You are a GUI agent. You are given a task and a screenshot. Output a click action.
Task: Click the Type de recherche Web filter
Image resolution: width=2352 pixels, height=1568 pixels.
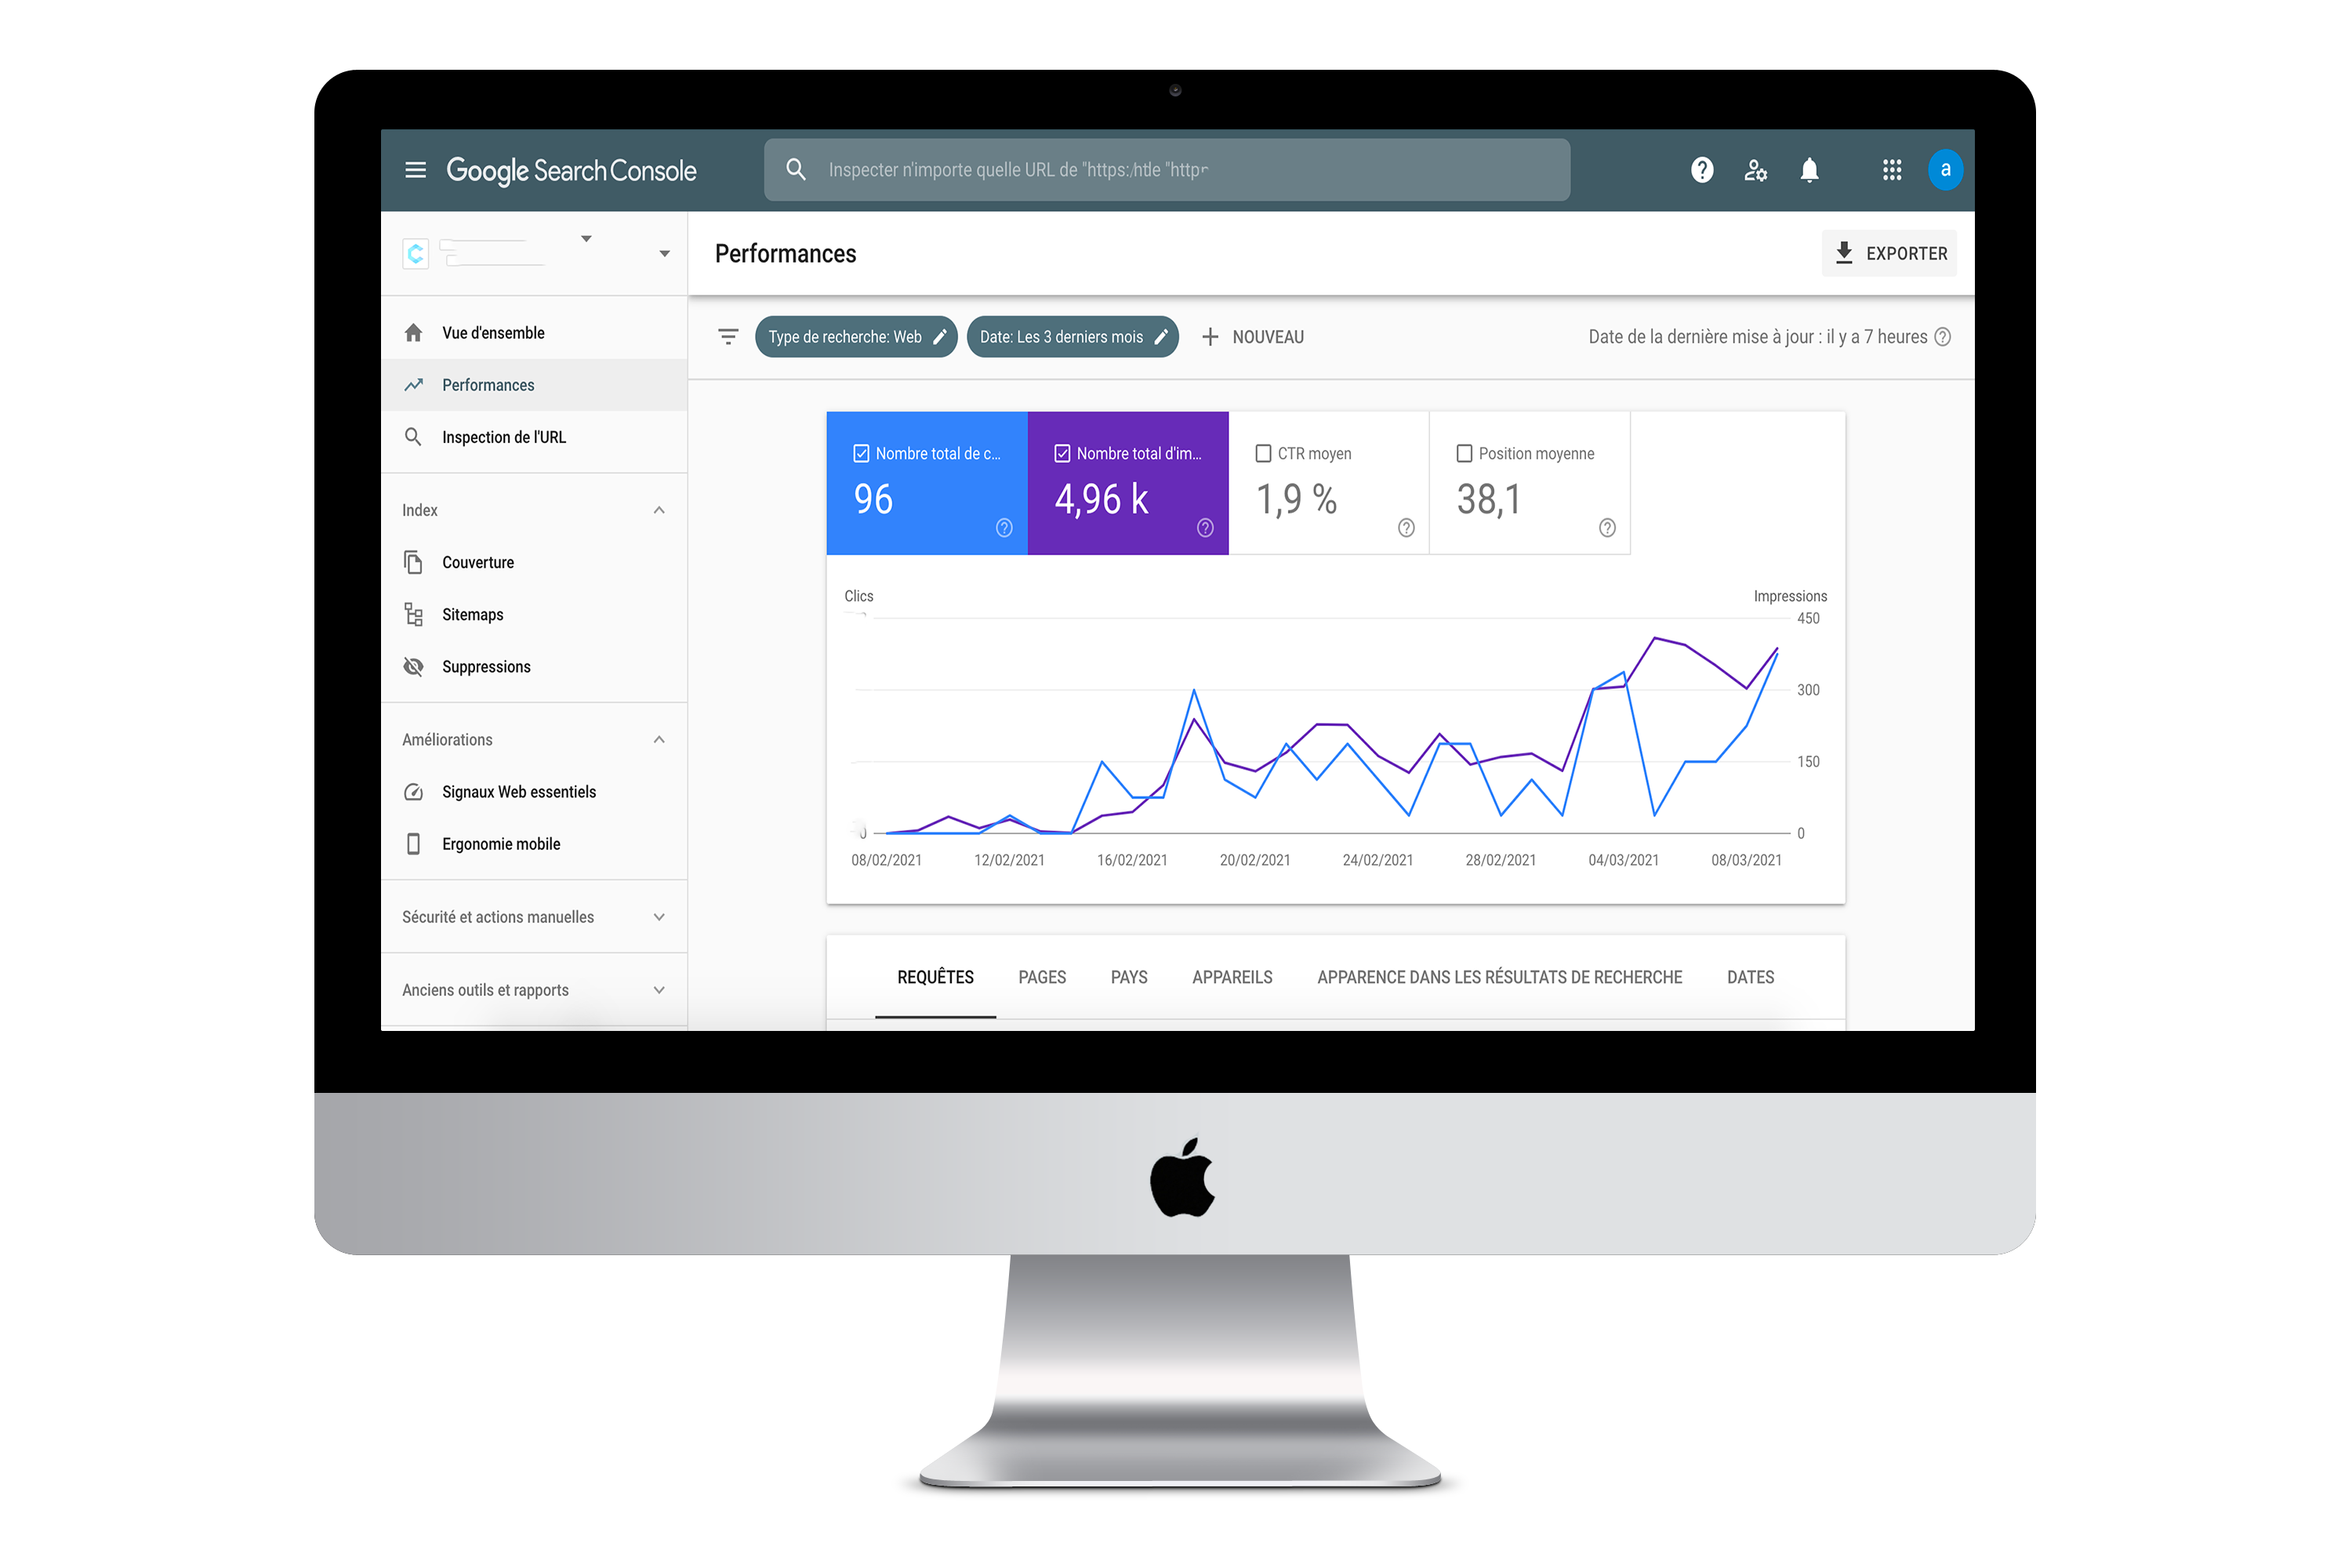856,336
